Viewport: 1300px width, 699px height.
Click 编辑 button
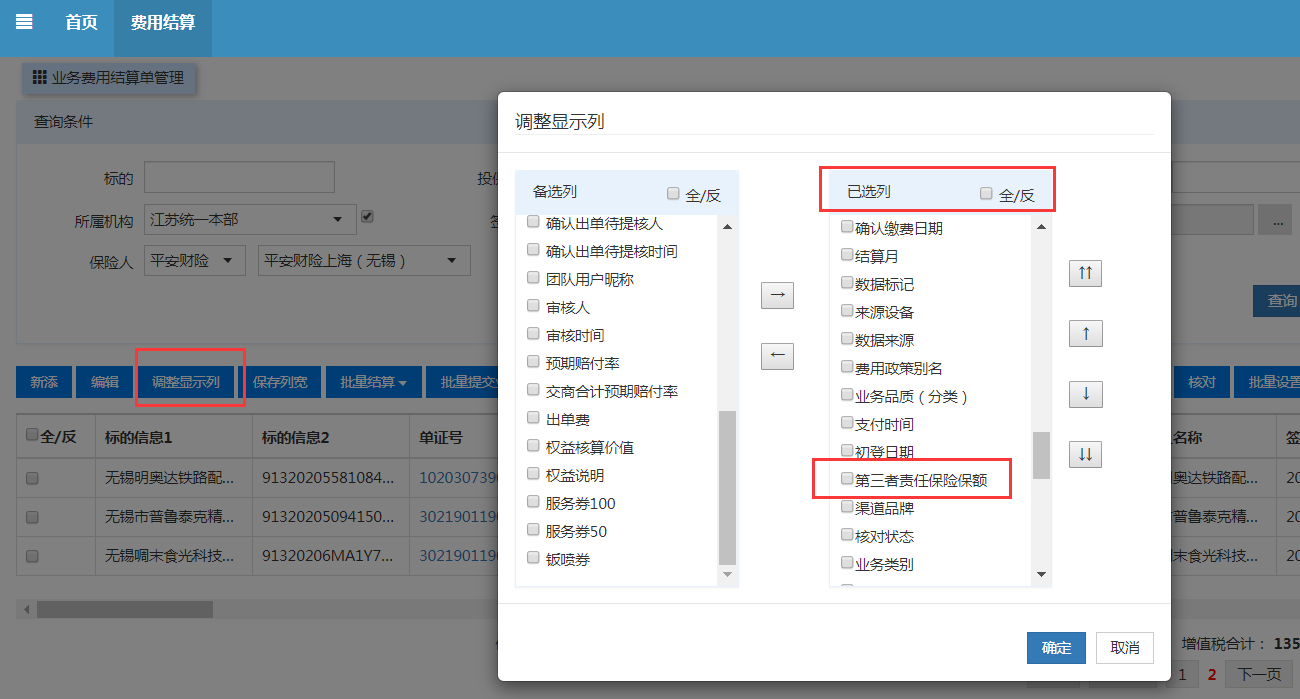tap(105, 382)
